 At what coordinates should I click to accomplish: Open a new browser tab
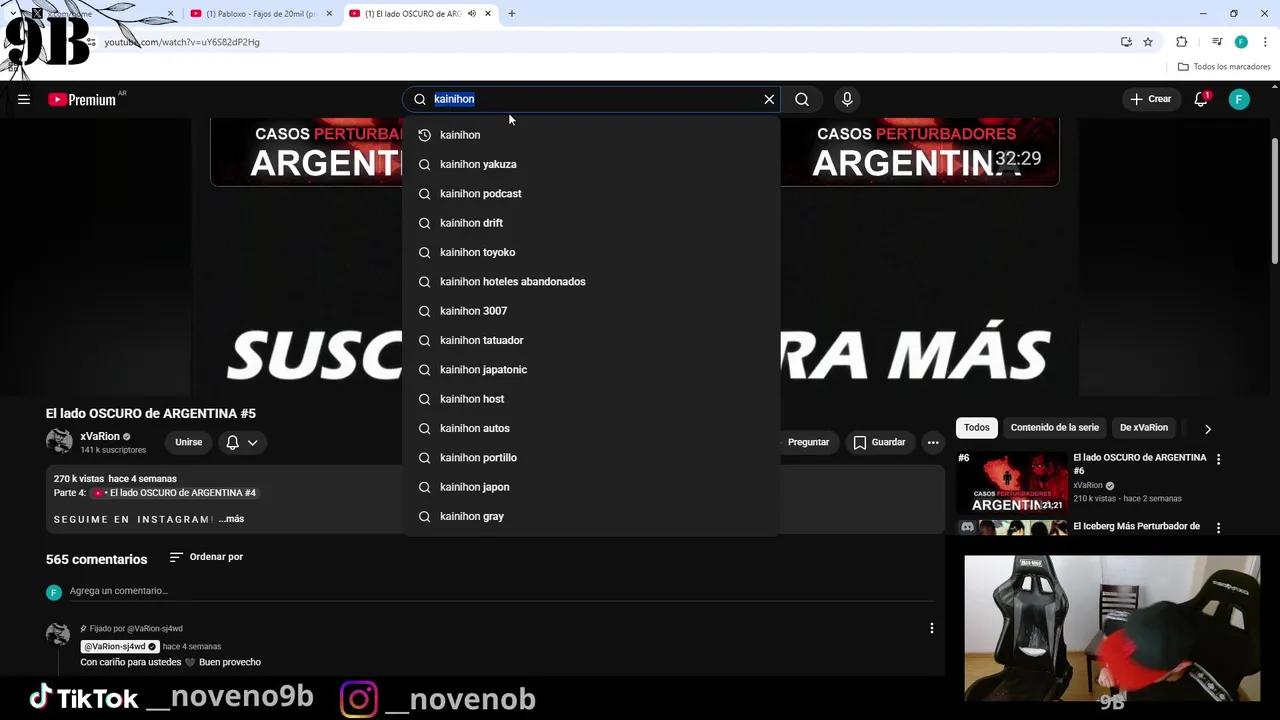pyautogui.click(x=512, y=14)
